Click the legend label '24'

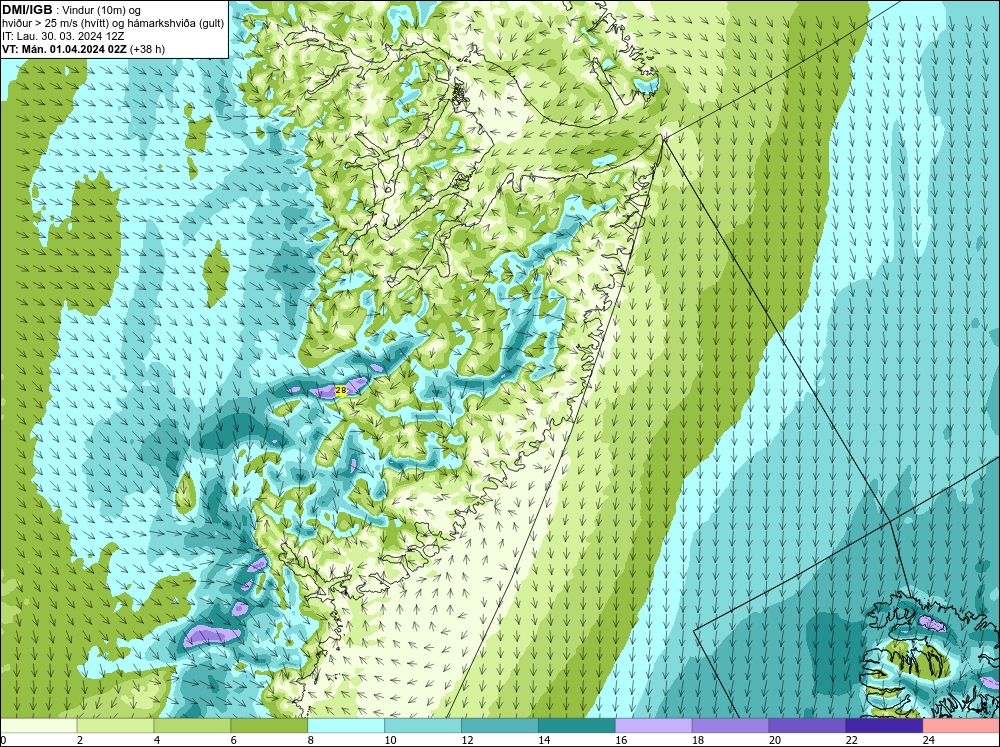click(x=929, y=740)
